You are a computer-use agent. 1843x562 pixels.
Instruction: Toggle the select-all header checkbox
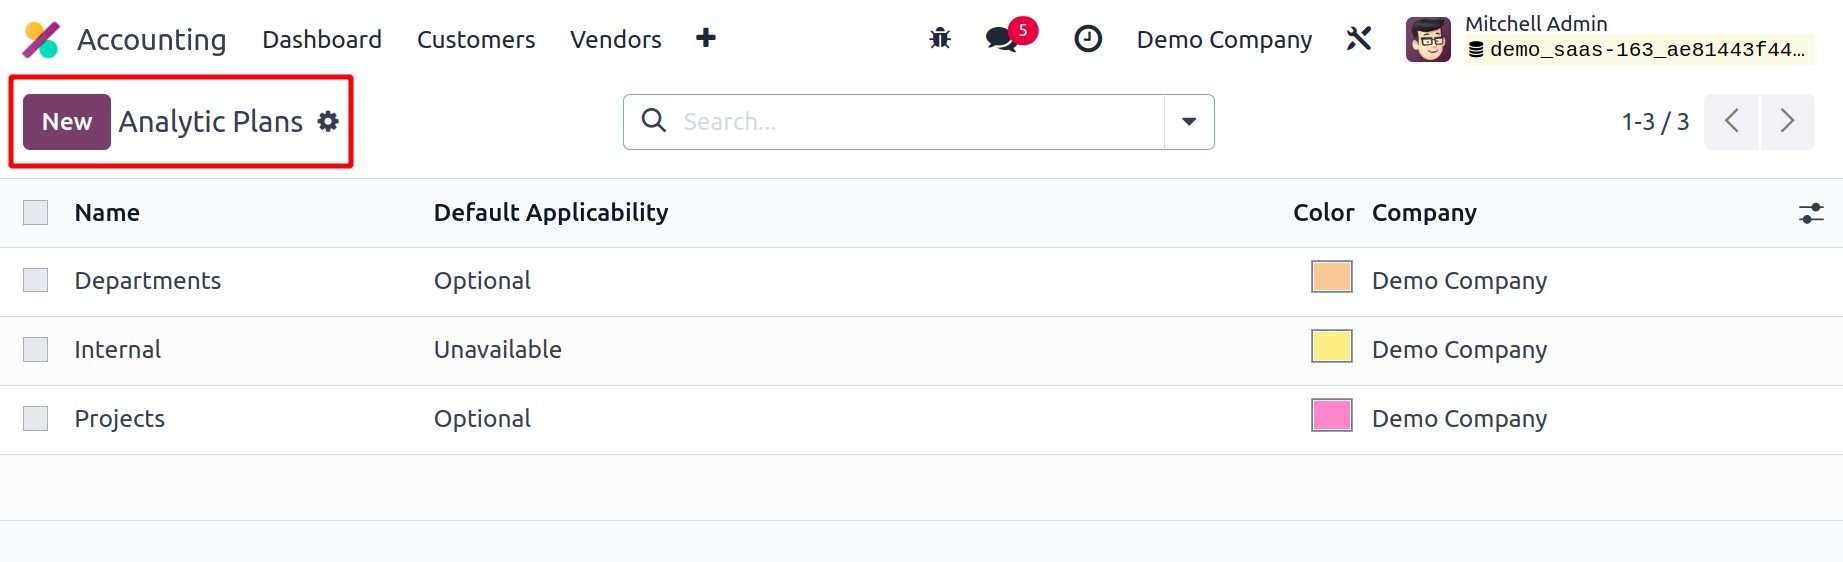pos(36,212)
